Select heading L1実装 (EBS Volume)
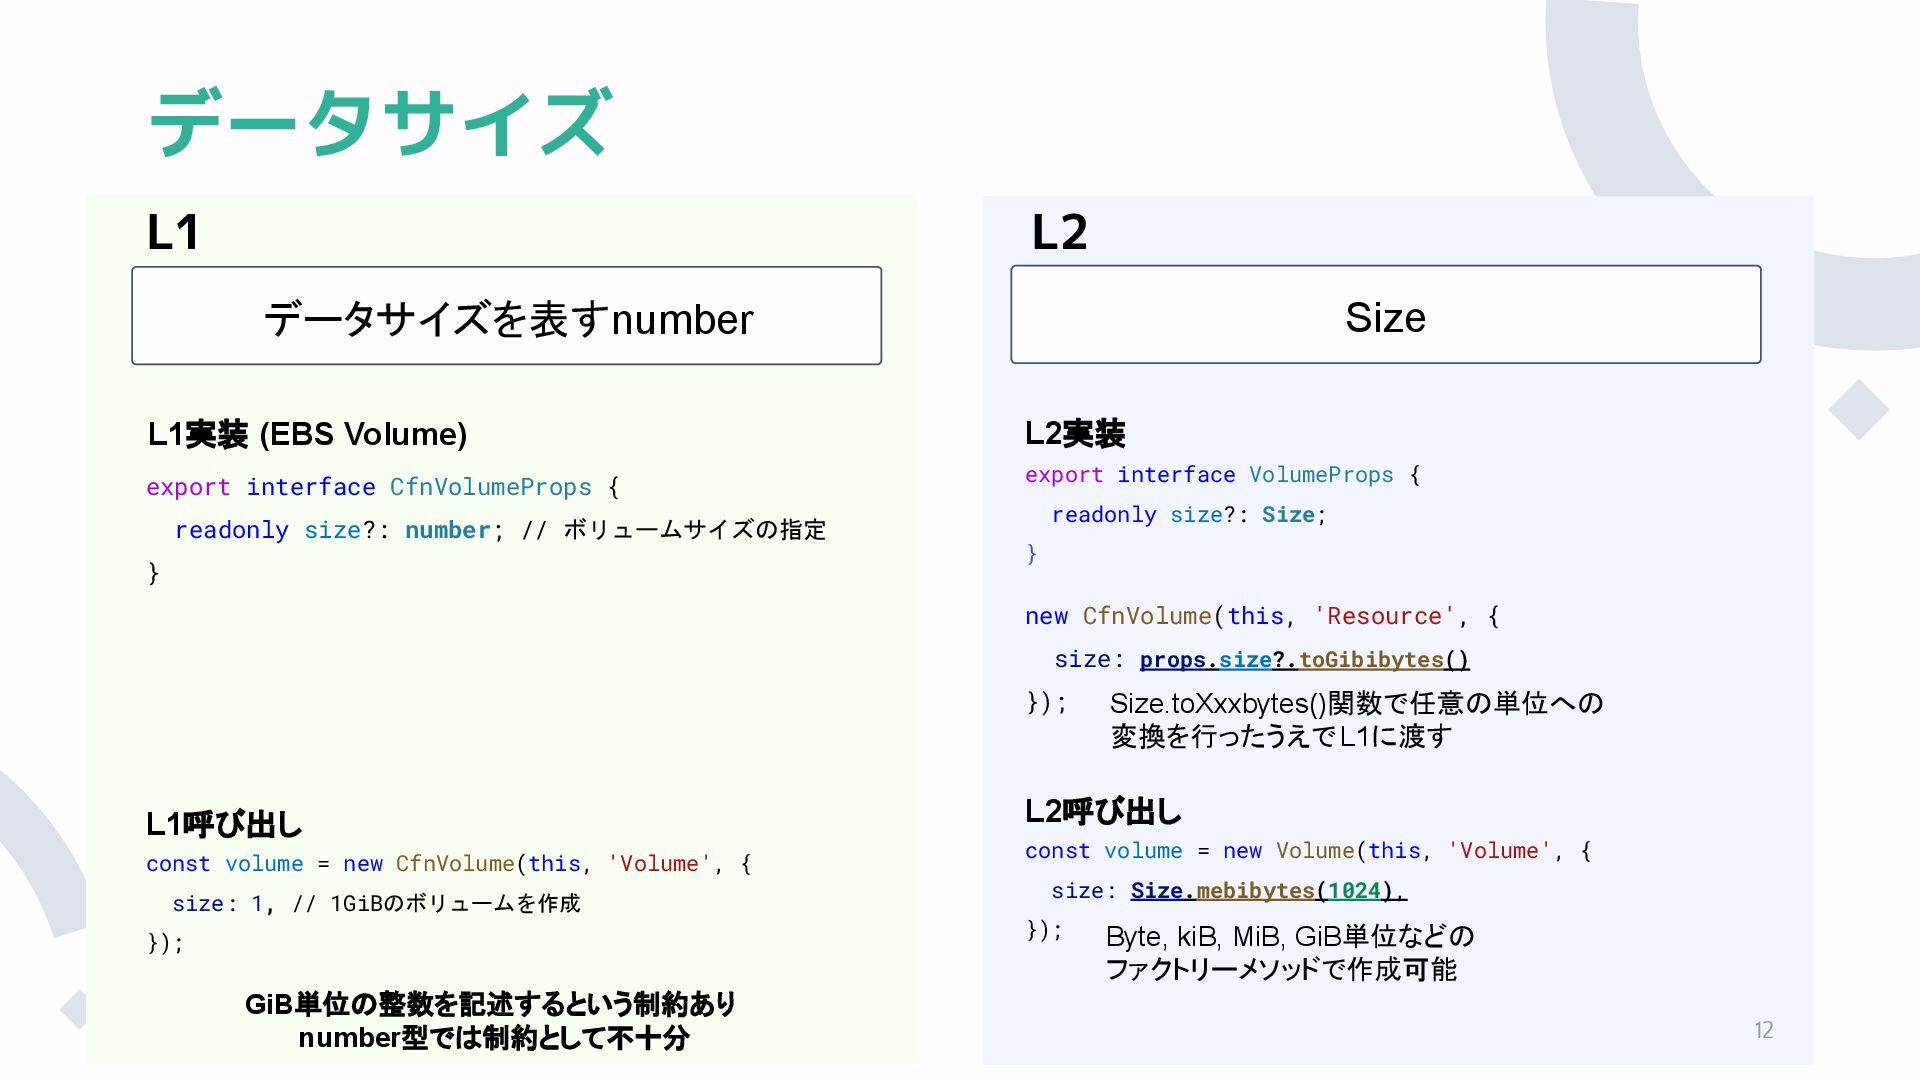Image resolution: width=1920 pixels, height=1080 pixels. [307, 434]
